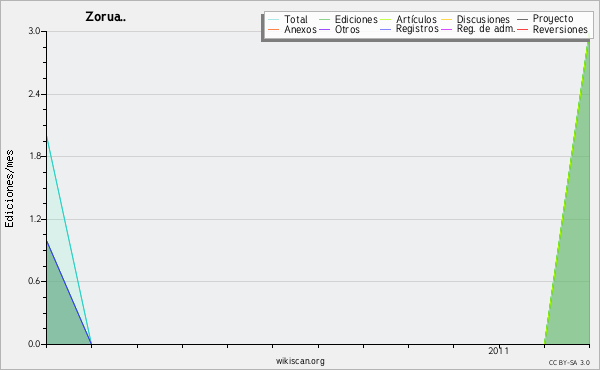Screen dimensions: 600x370
Task: Click the Total legend label
Action: (296, 19)
